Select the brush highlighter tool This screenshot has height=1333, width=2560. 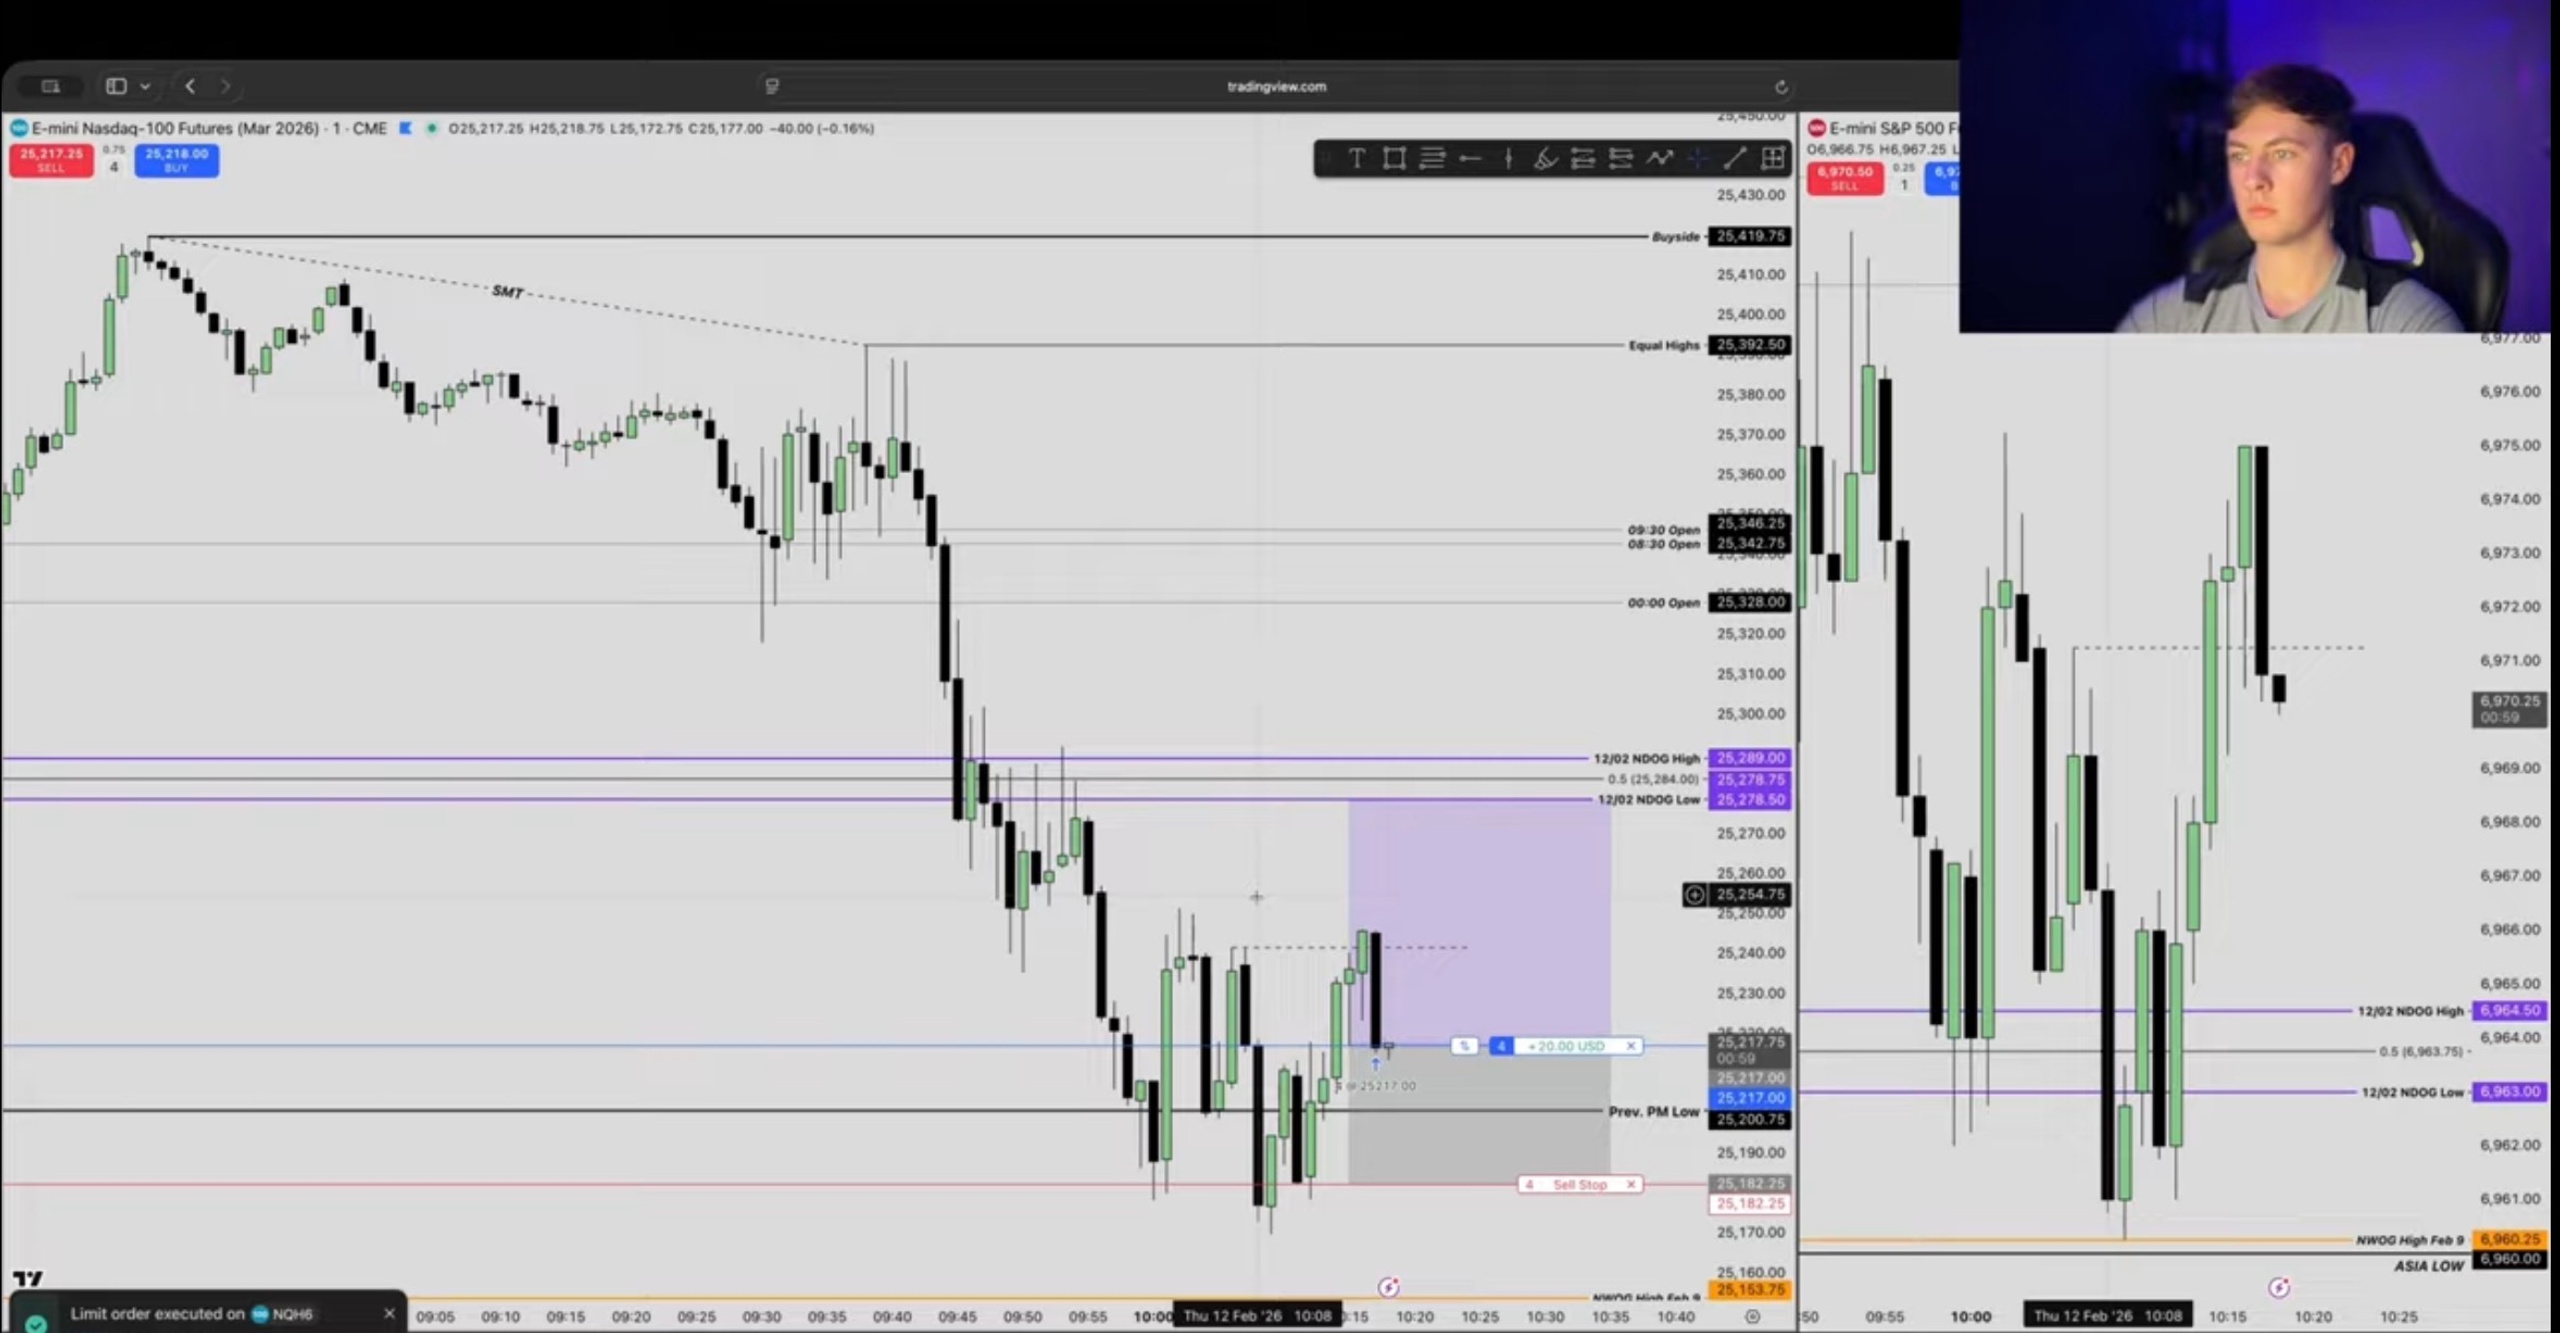pos(1545,158)
